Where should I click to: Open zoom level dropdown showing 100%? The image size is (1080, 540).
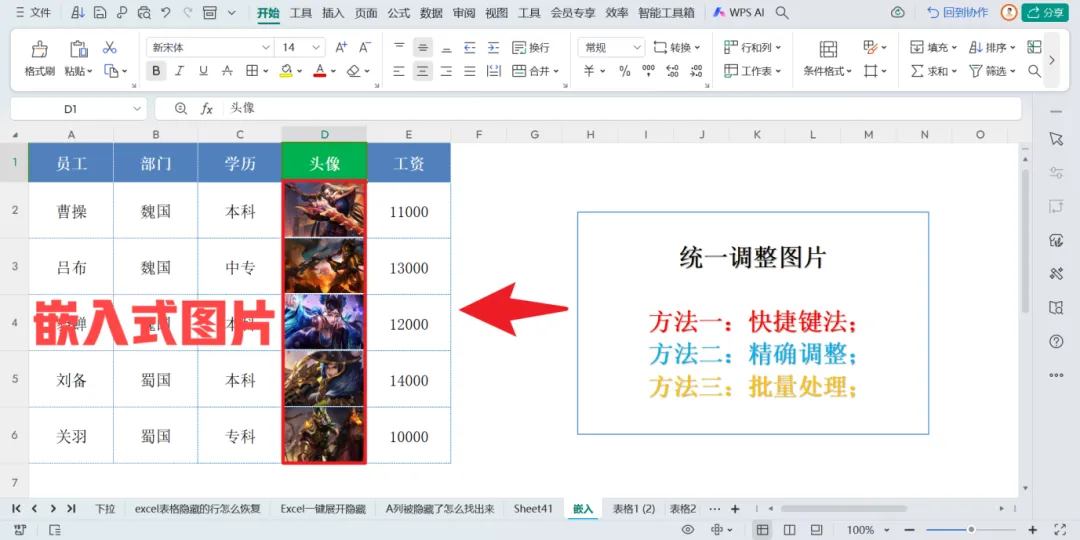pyautogui.click(x=867, y=530)
